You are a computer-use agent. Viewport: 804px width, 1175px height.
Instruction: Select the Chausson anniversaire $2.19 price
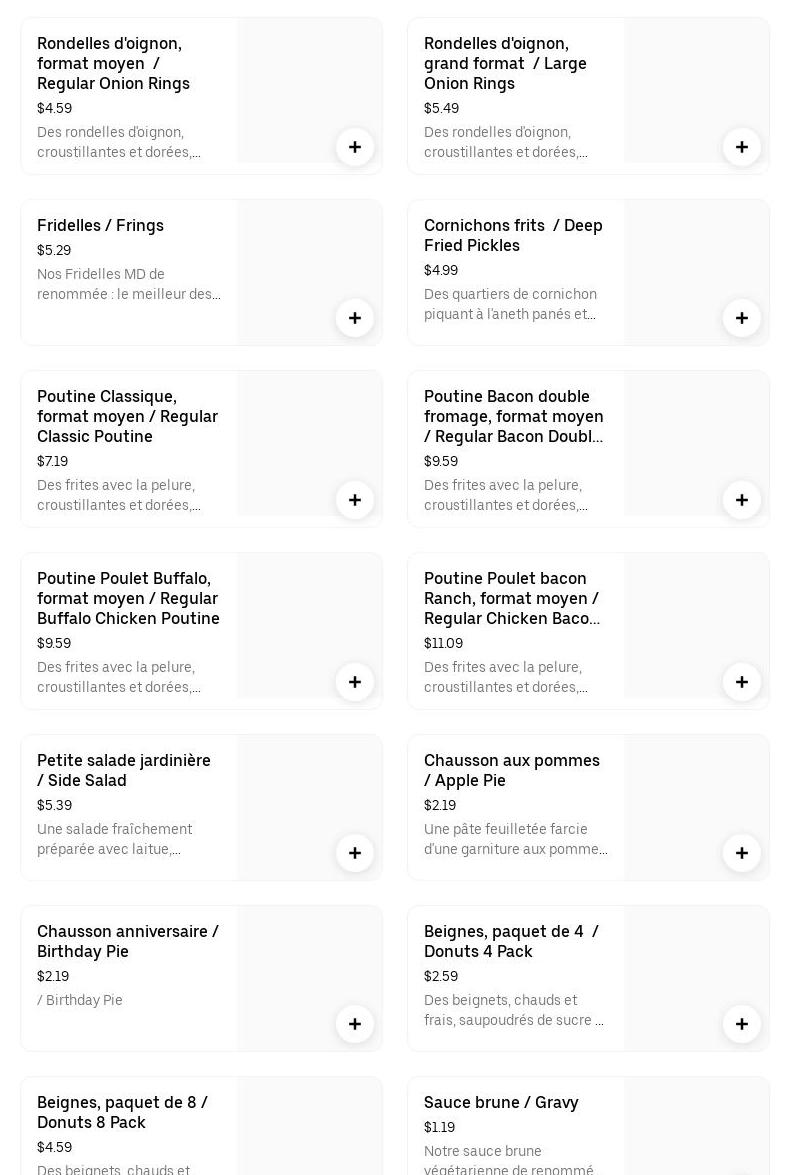click(x=53, y=977)
